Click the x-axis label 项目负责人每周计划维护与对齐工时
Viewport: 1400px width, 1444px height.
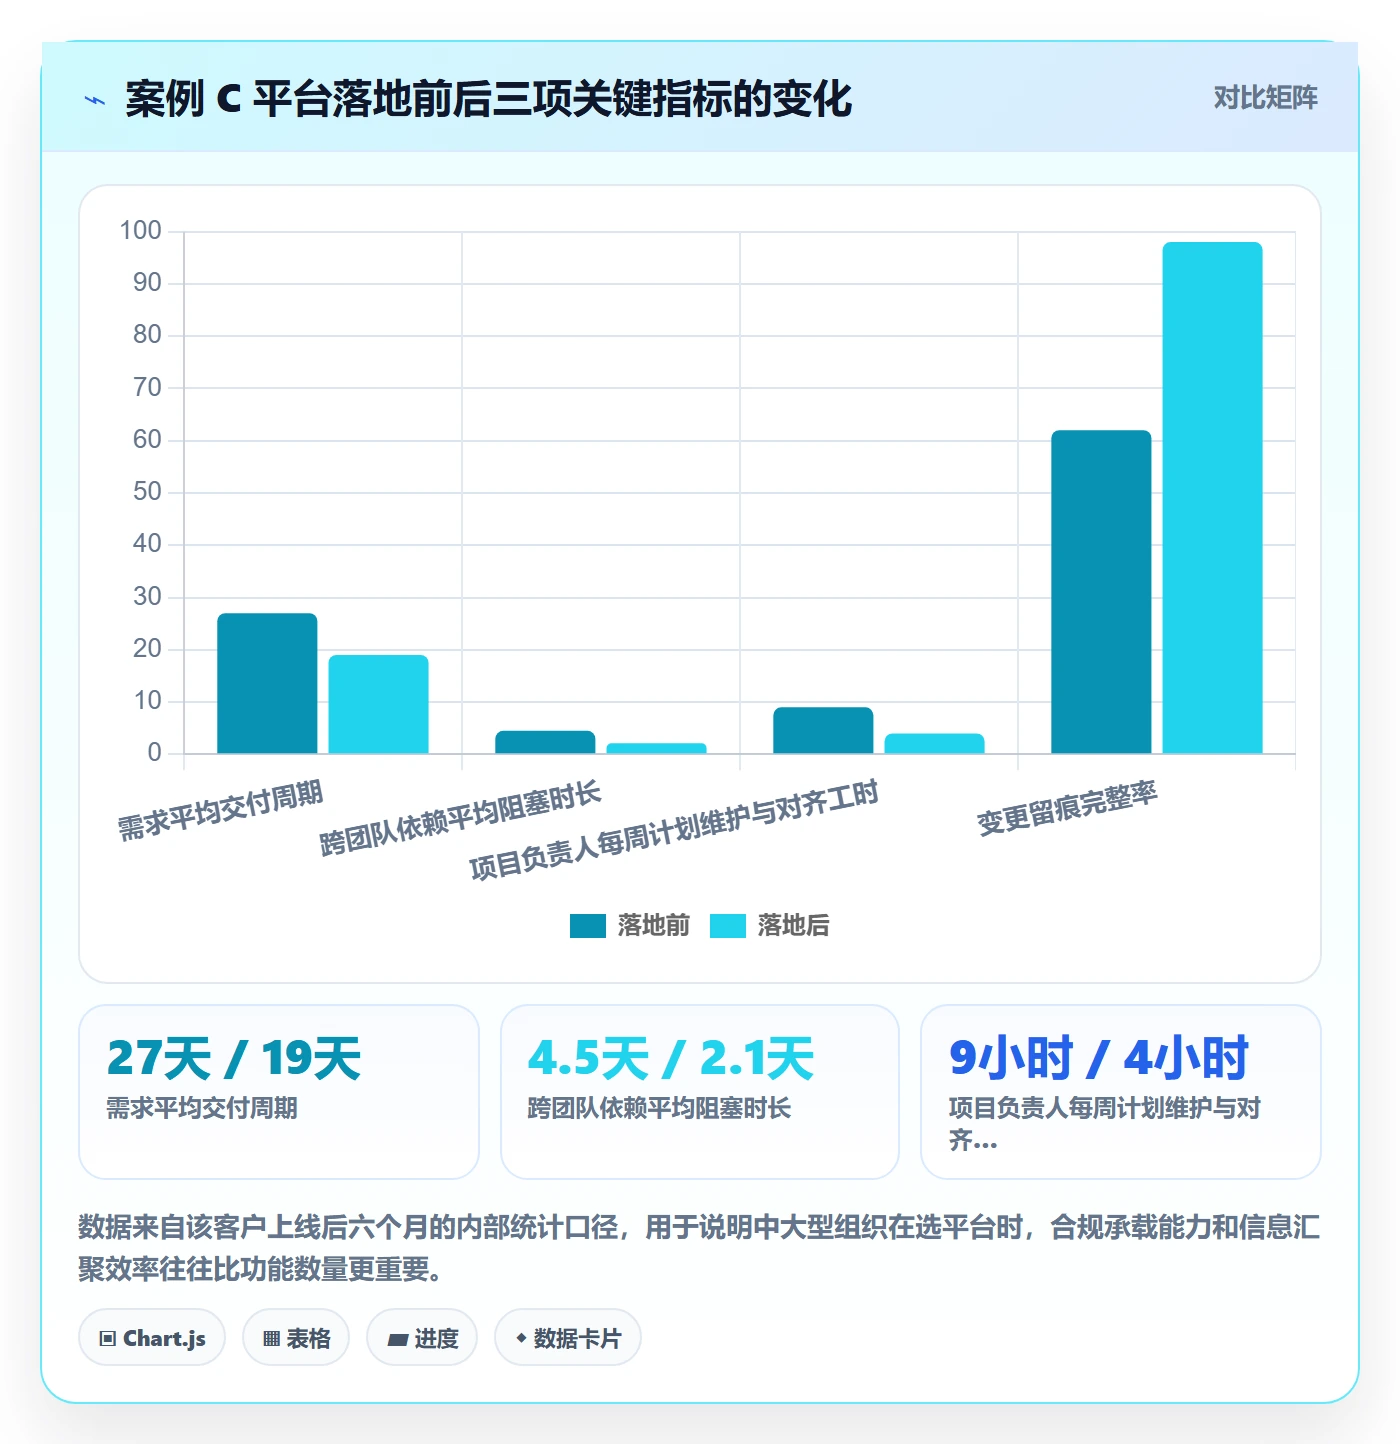[x=674, y=830]
